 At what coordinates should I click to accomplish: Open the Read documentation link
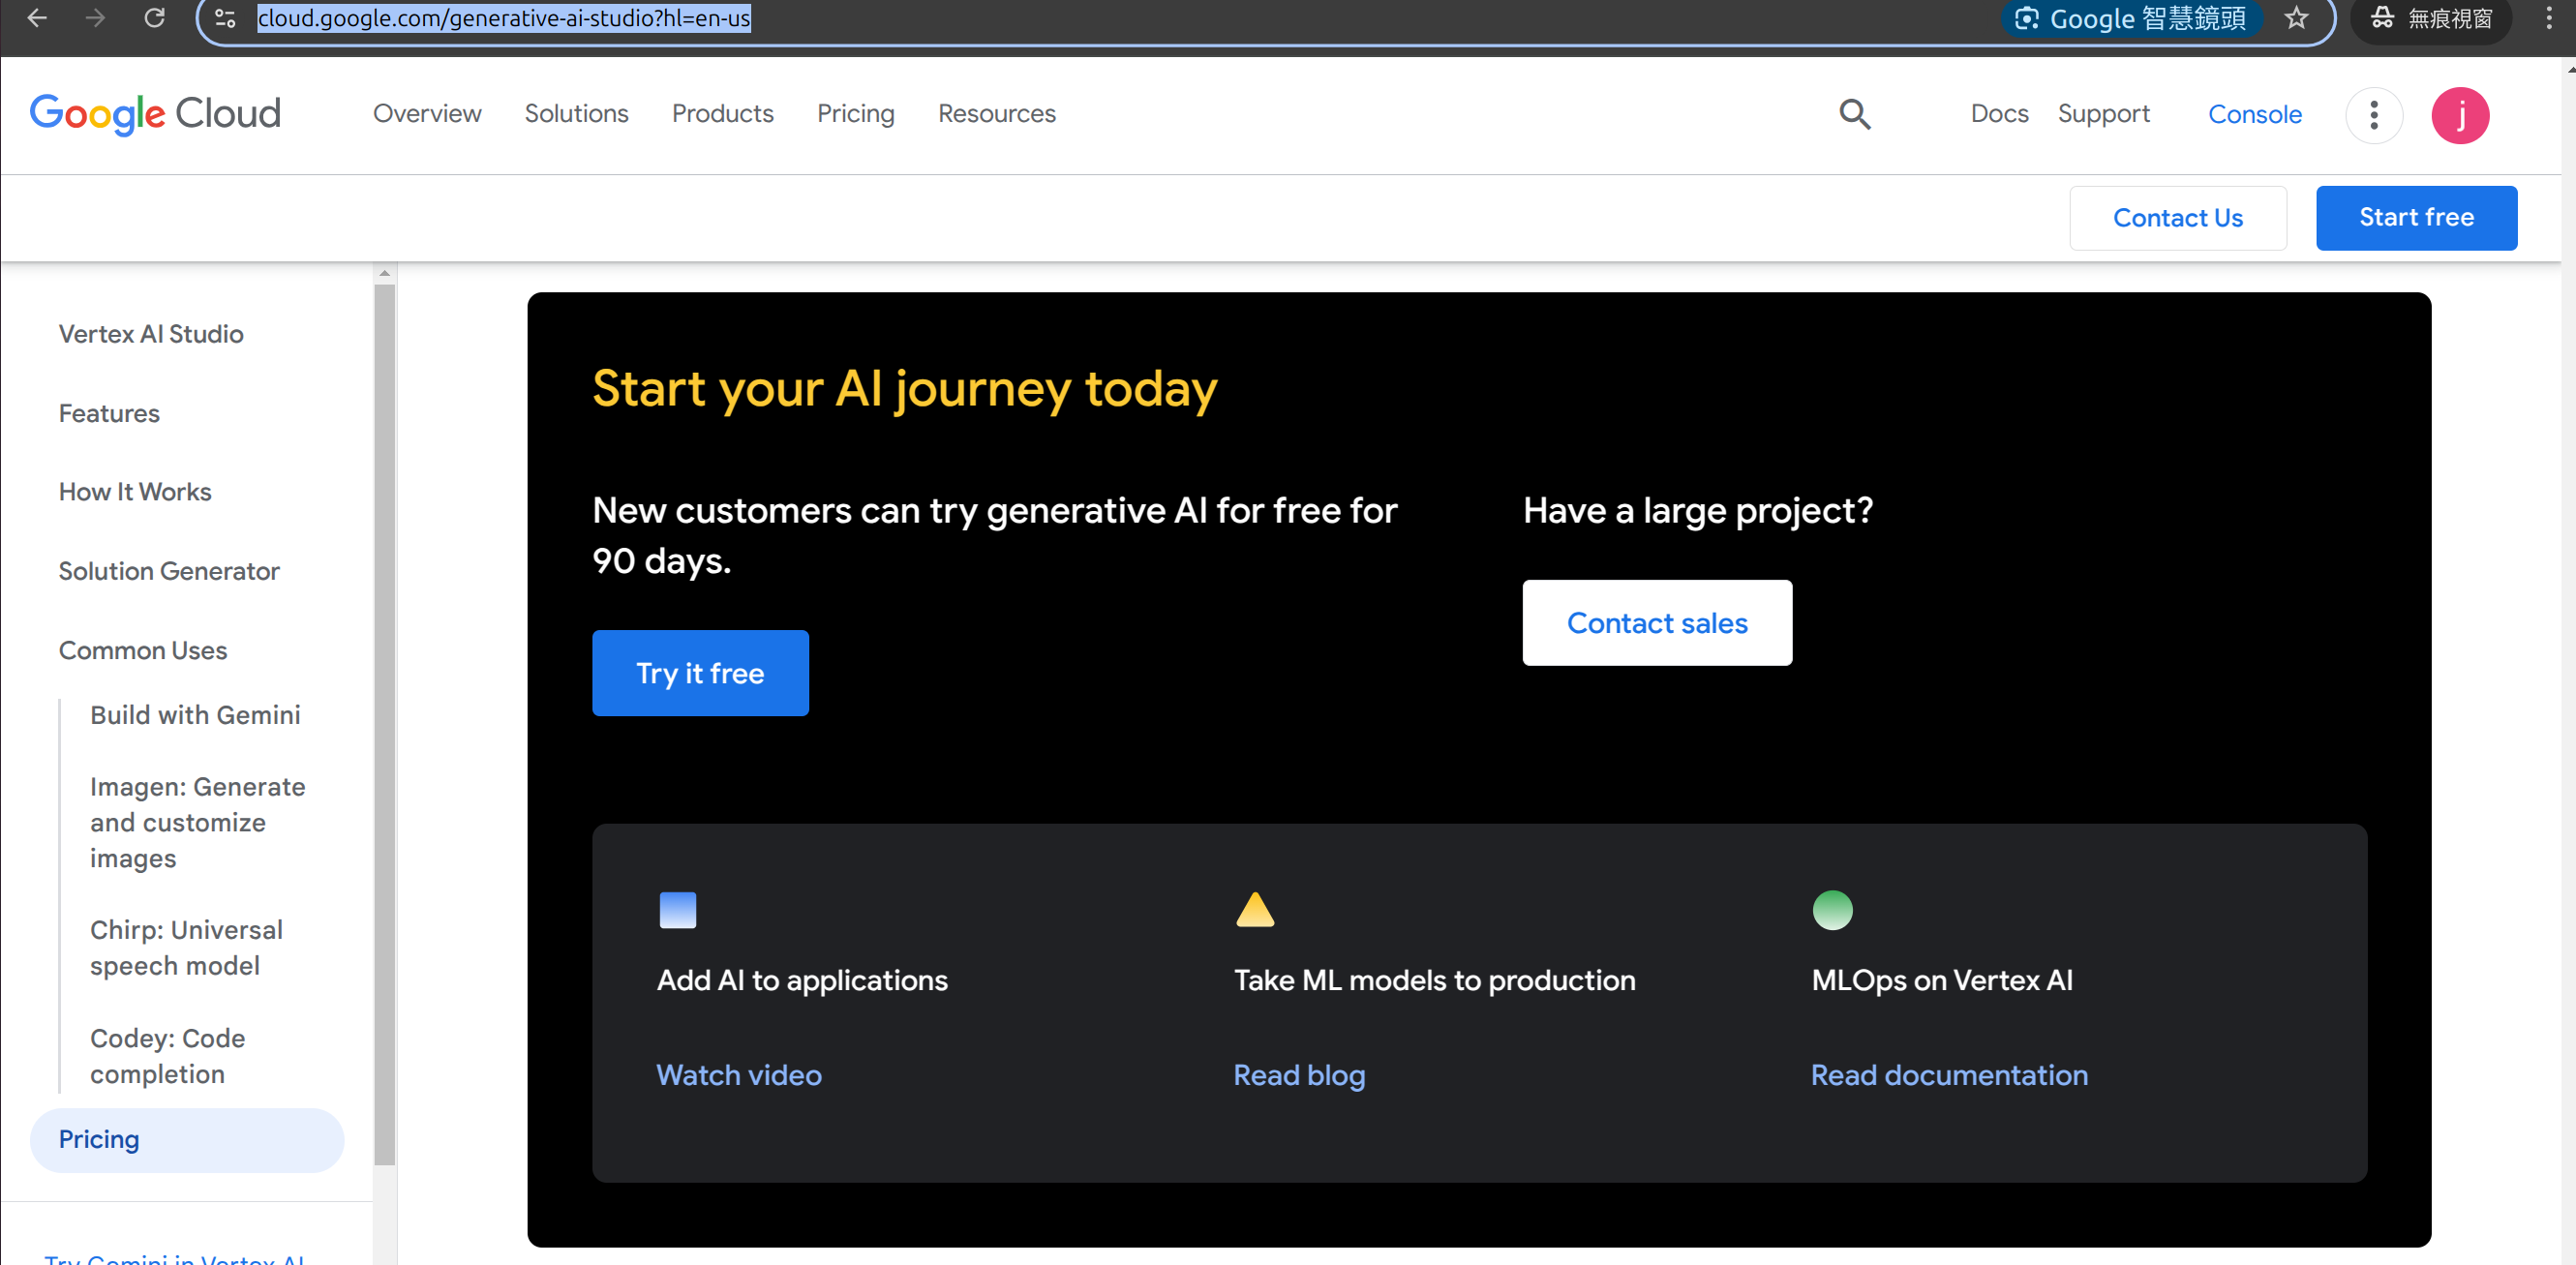pos(1948,1075)
